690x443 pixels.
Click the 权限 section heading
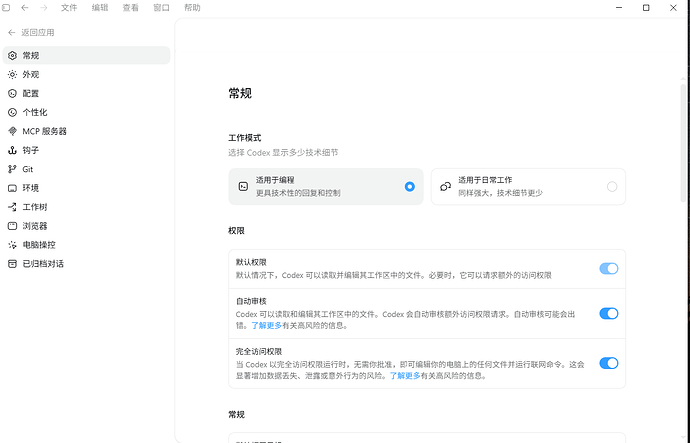[236, 231]
